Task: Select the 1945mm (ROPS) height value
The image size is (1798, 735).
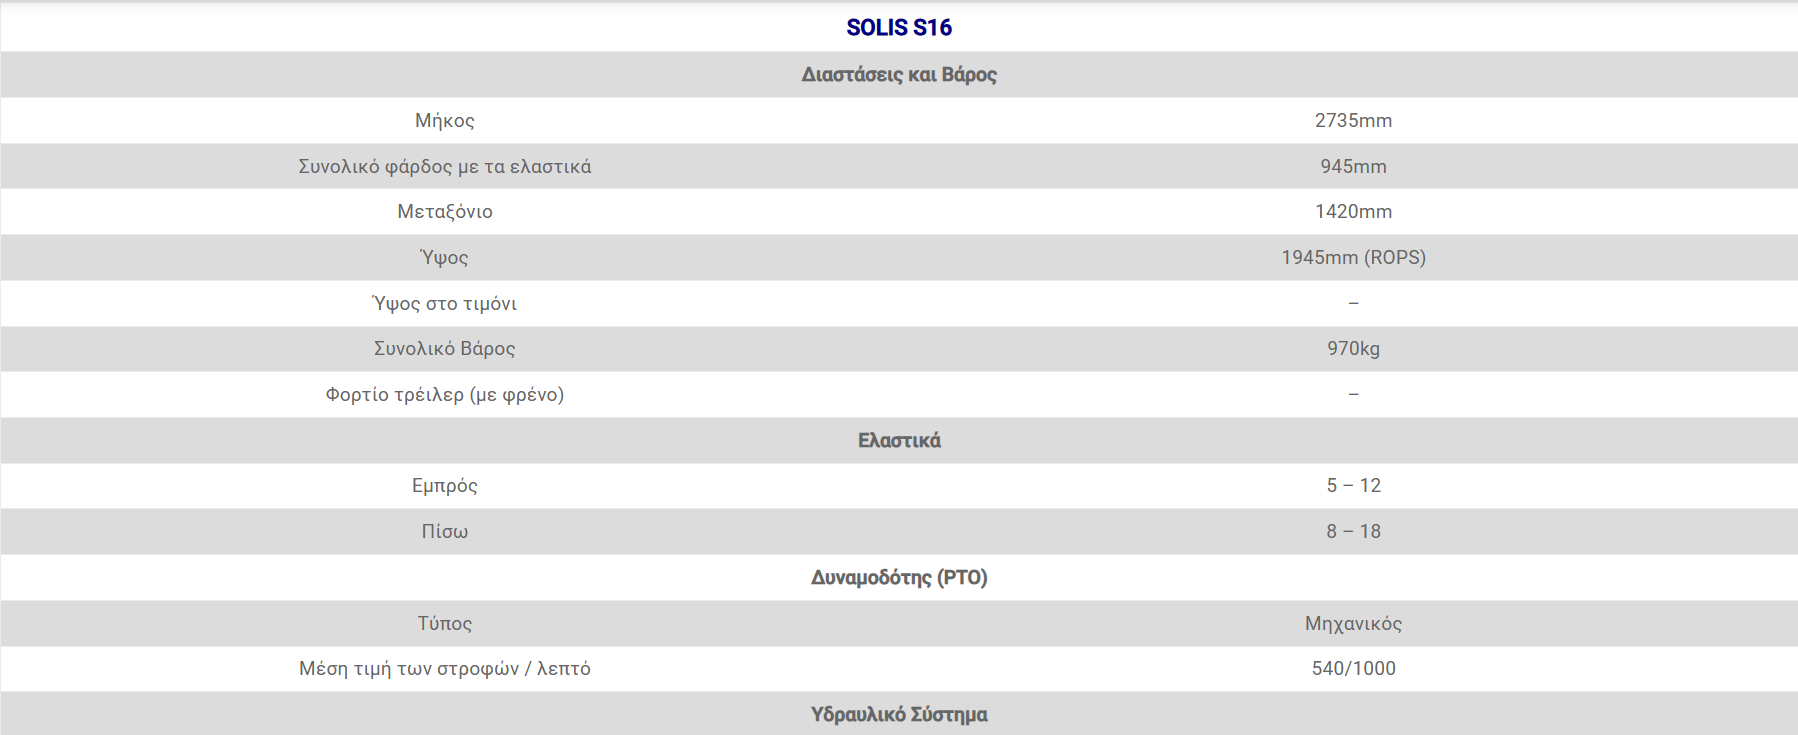Action: [x=1352, y=258]
